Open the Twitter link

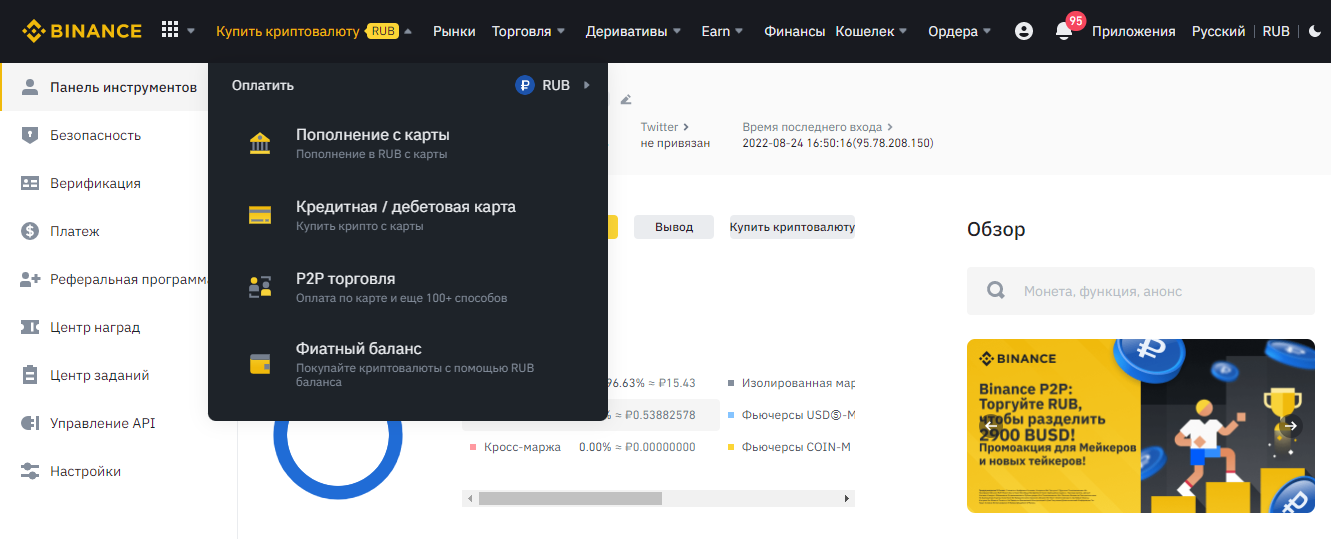coord(665,127)
